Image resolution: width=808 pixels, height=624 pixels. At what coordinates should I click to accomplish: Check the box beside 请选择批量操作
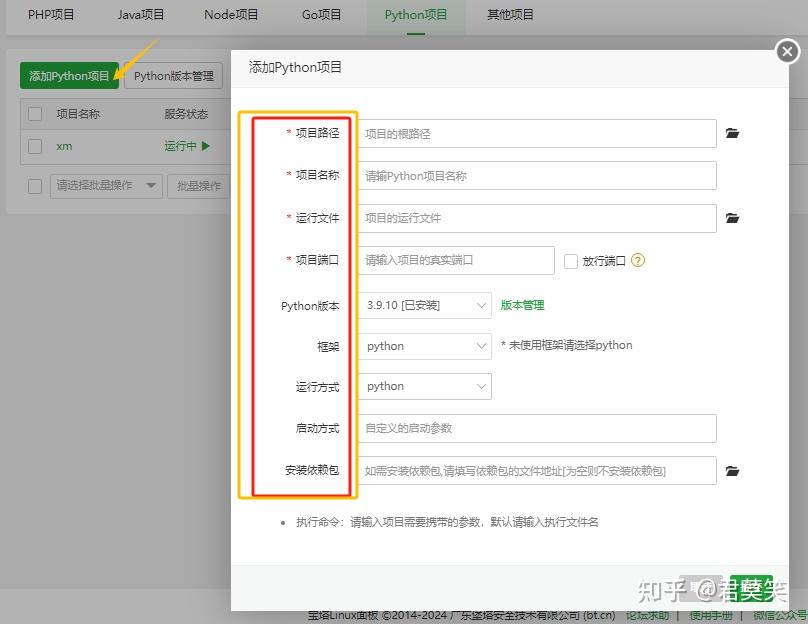(x=35, y=186)
